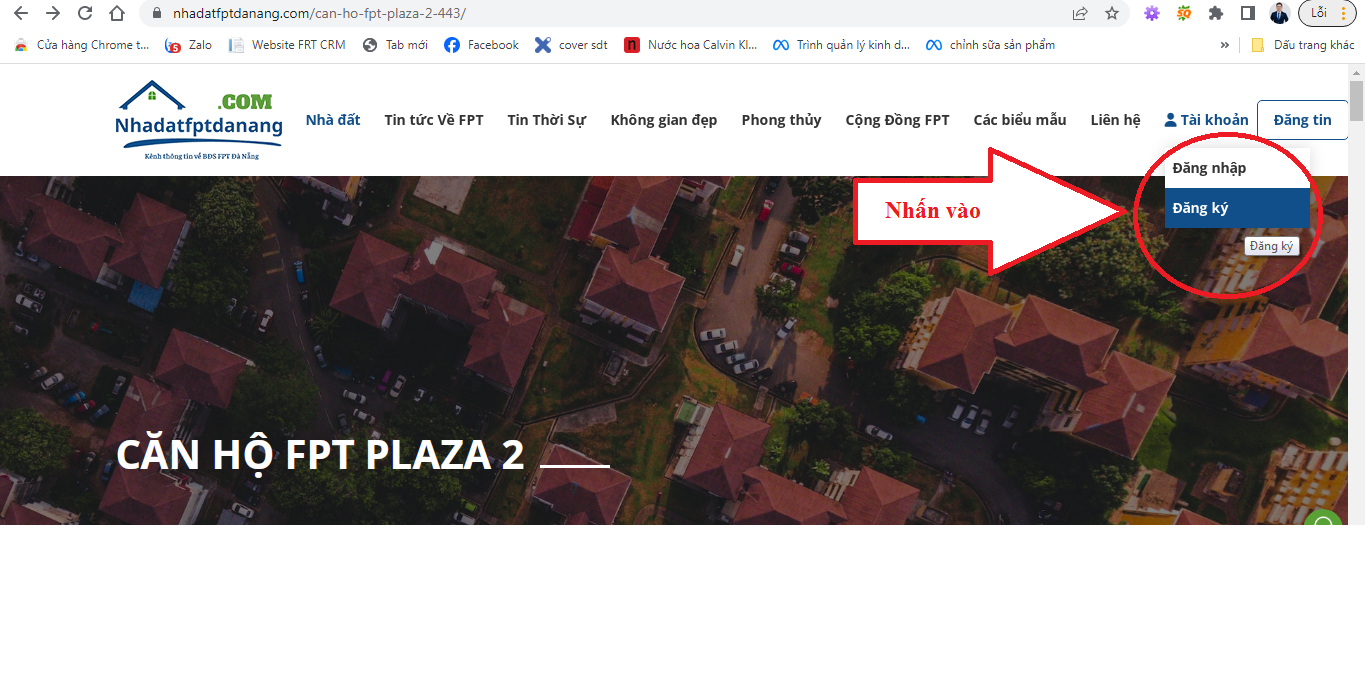
Task: Choose Đăng nhập from the account menu
Action: pyautogui.click(x=1237, y=168)
